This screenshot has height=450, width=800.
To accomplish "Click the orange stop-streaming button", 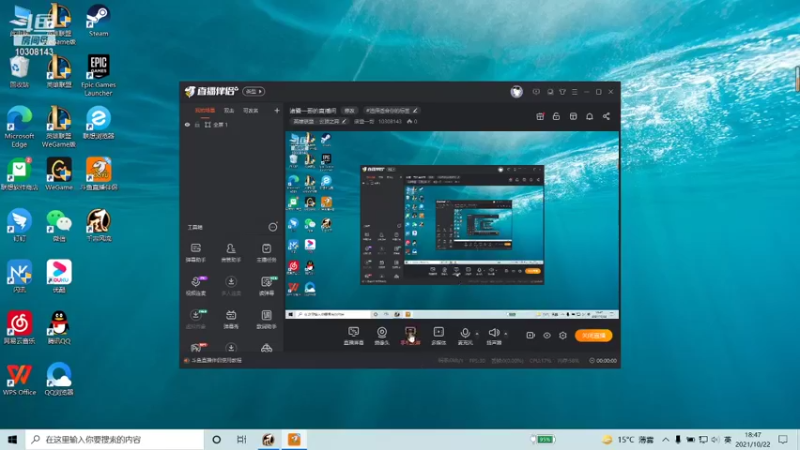I will (593, 335).
